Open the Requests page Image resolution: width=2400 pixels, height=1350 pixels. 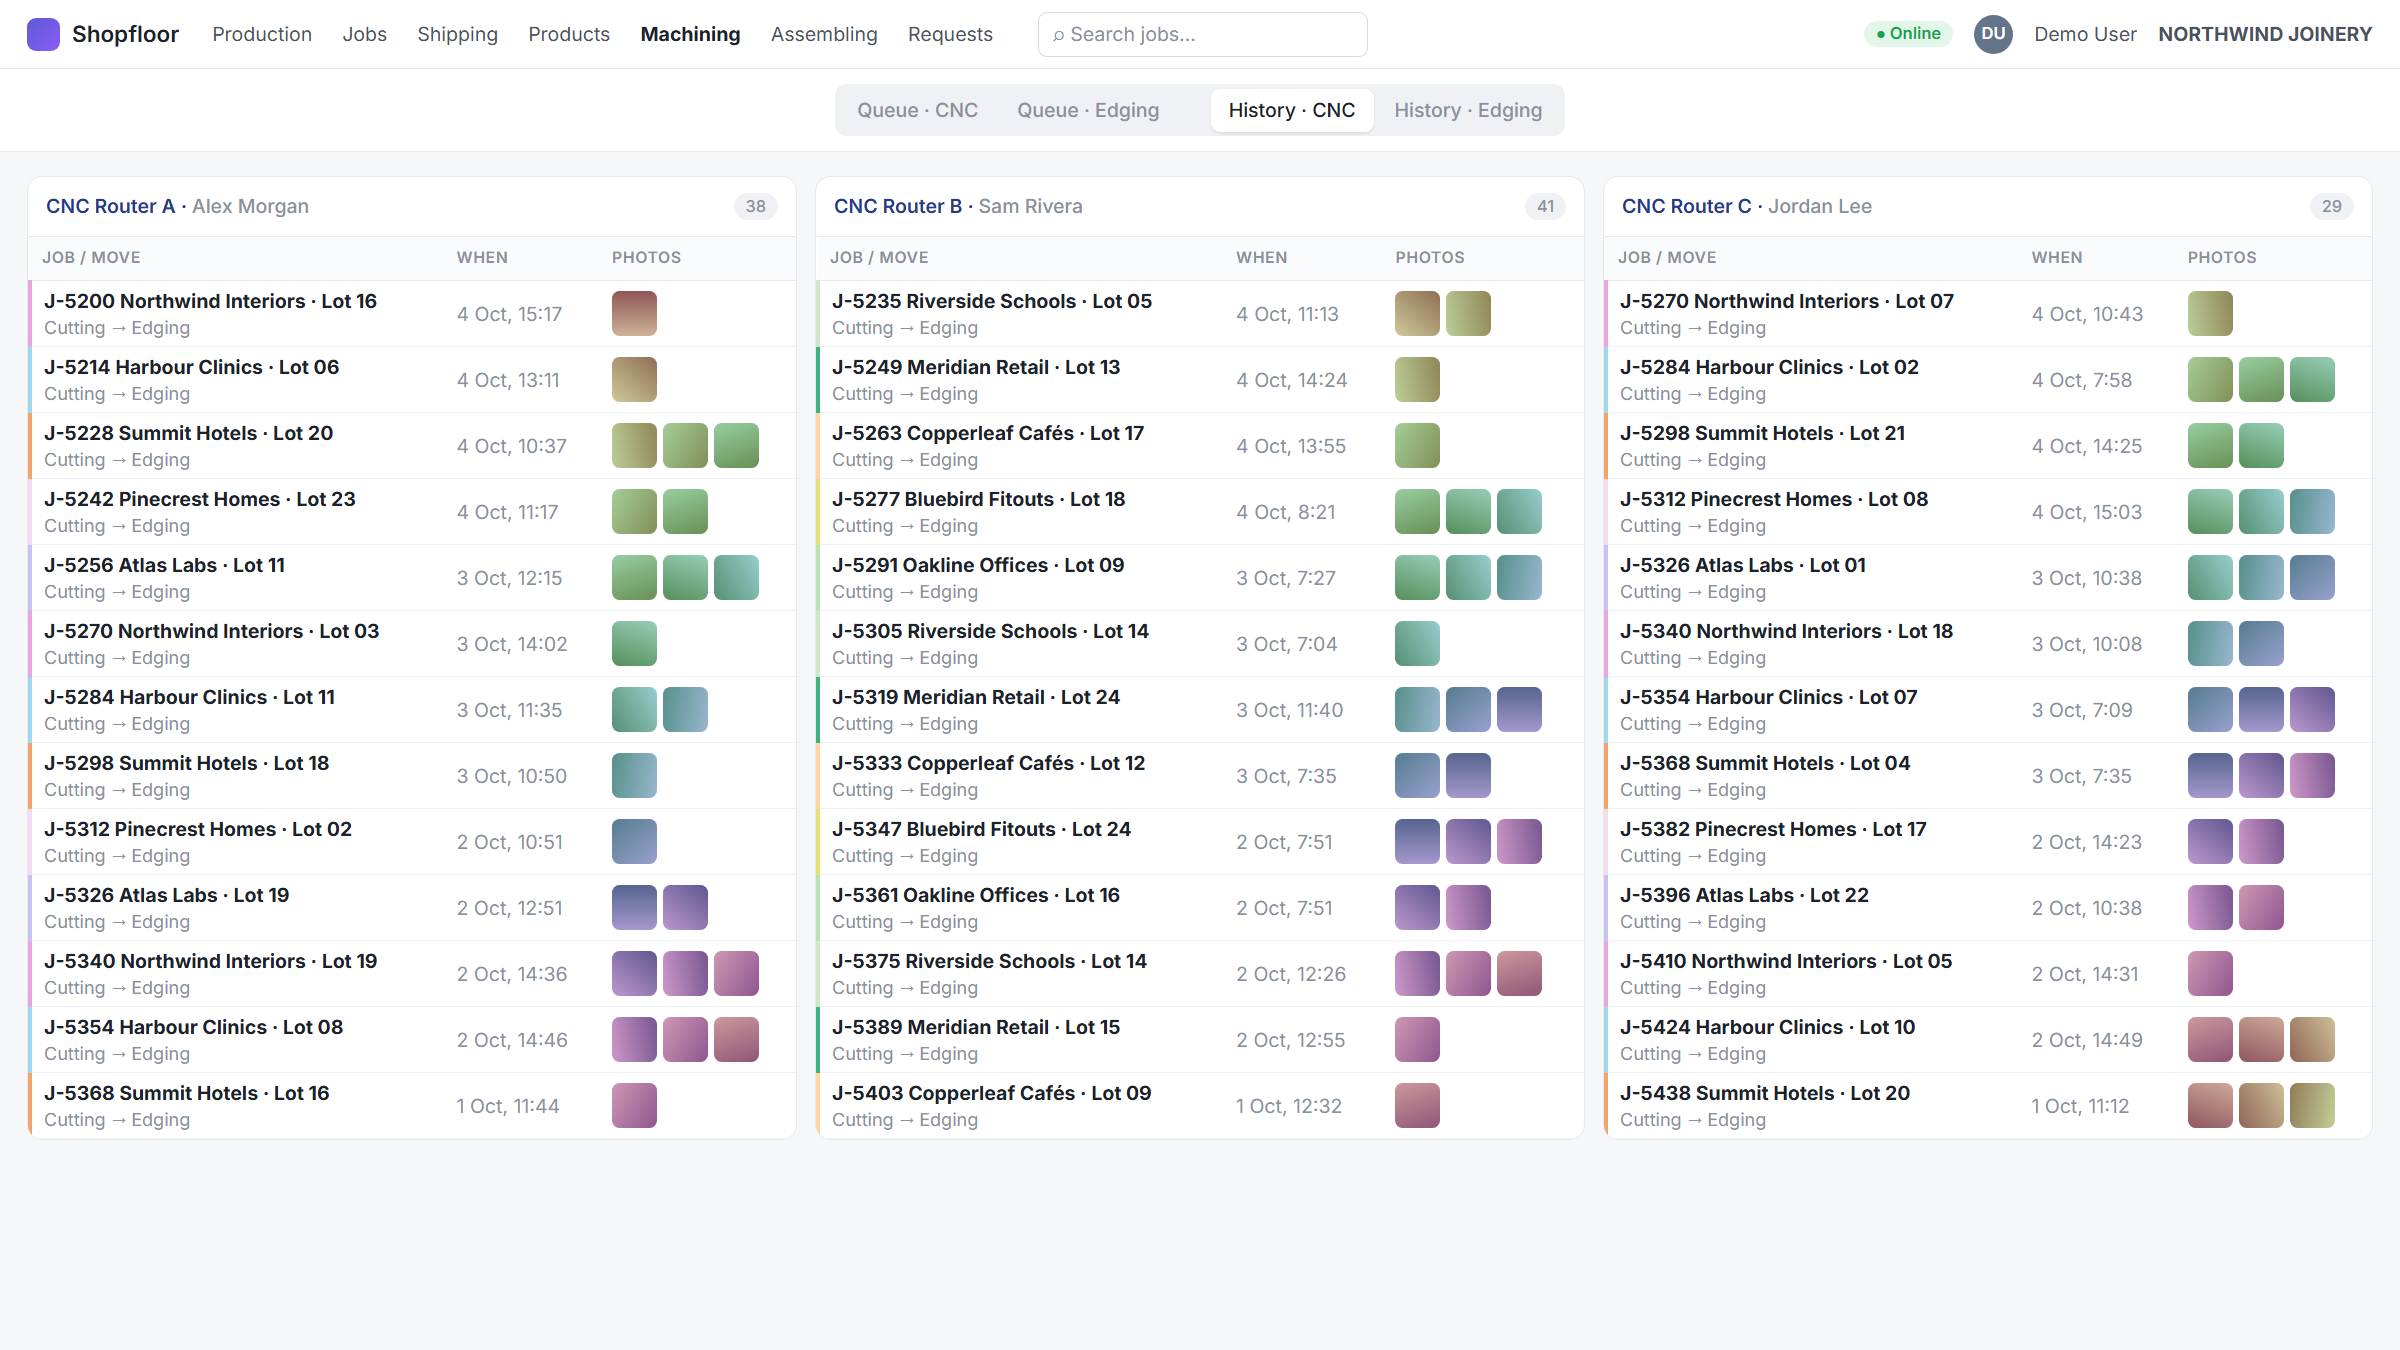pyautogui.click(x=950, y=34)
